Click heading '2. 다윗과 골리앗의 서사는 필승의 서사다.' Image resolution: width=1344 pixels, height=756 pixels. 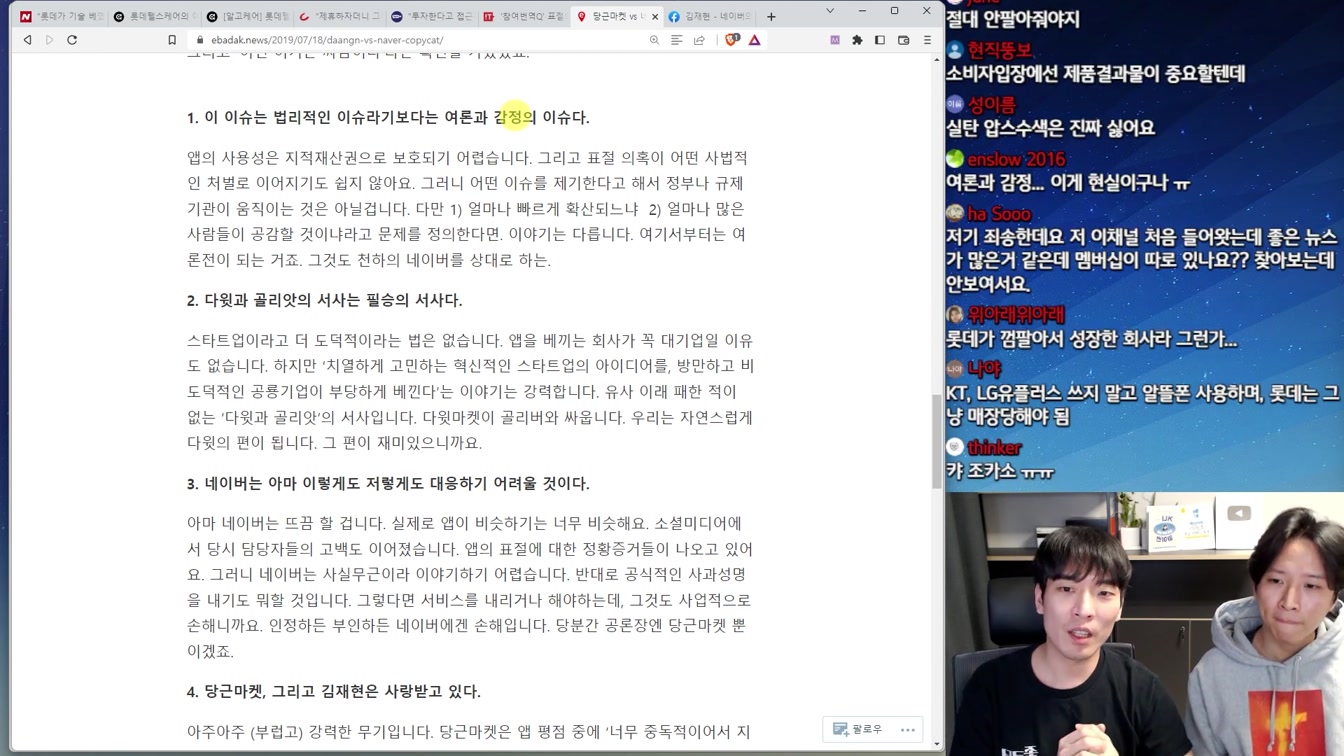(x=324, y=300)
